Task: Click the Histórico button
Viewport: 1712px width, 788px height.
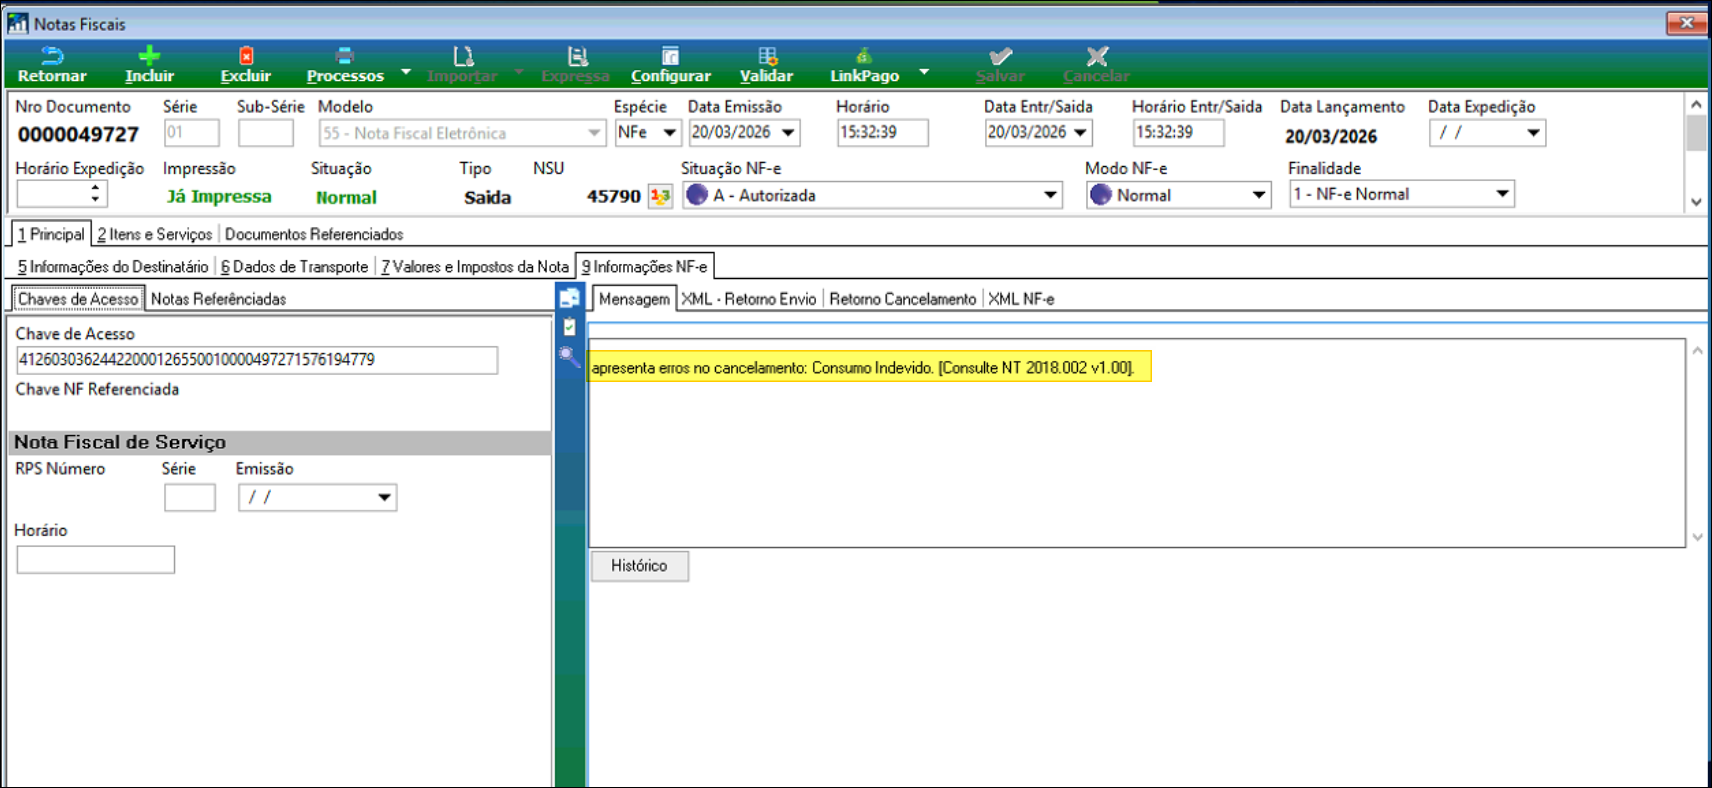Action: [639, 566]
